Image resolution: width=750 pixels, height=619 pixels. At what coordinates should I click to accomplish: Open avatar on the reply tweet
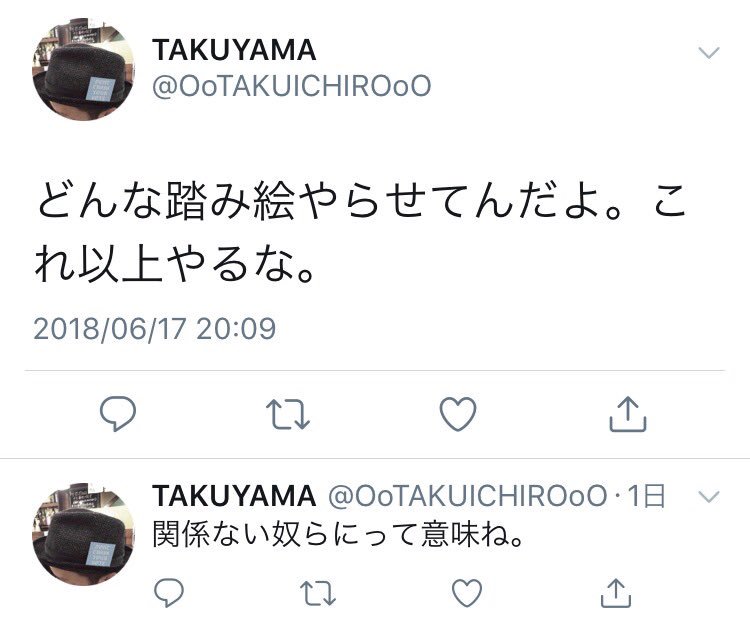84,534
